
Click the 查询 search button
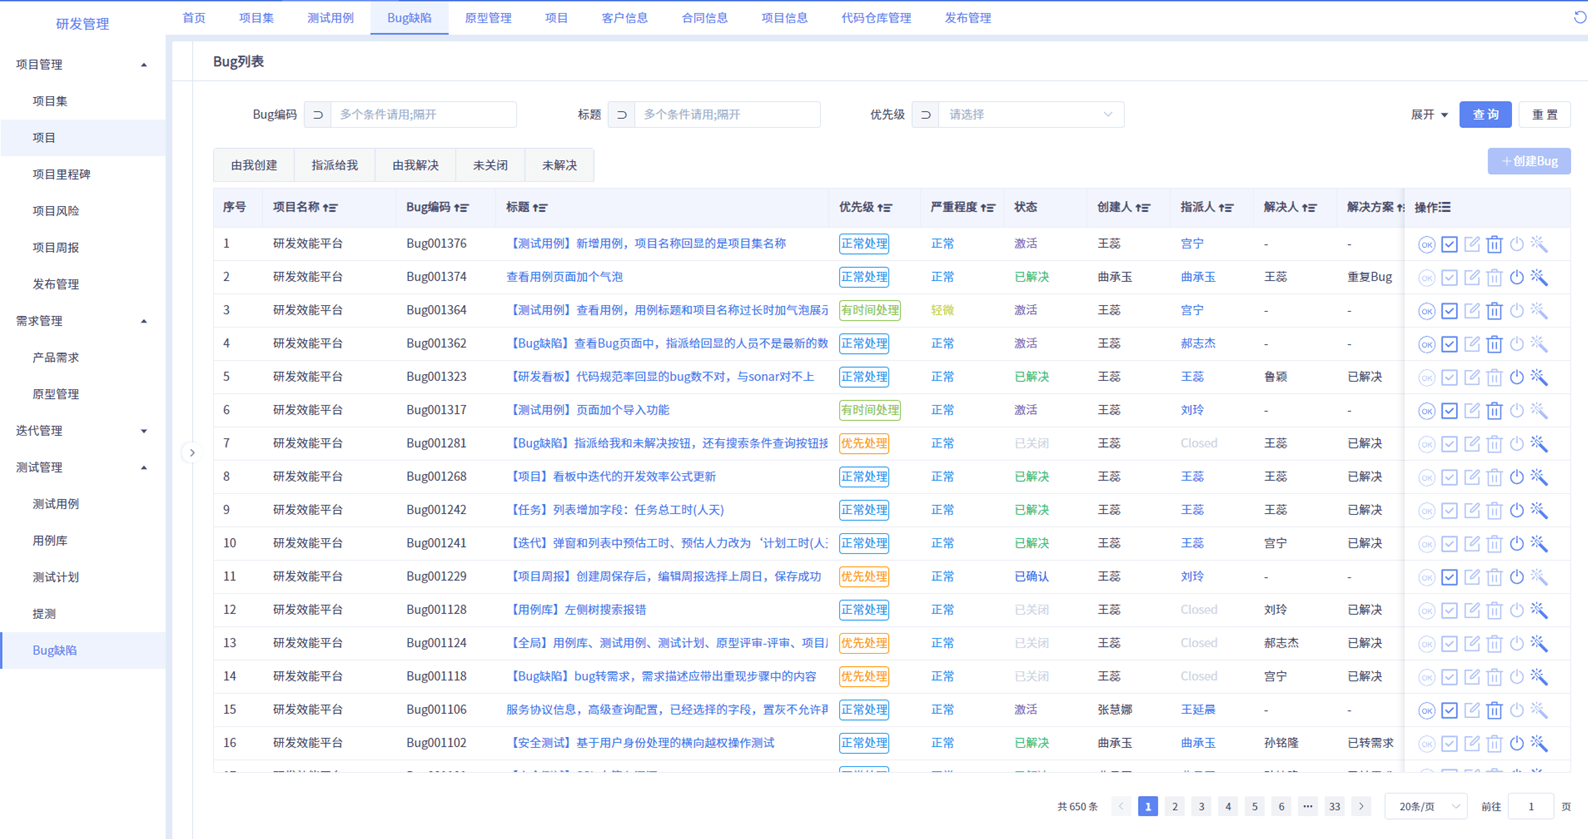(x=1485, y=115)
